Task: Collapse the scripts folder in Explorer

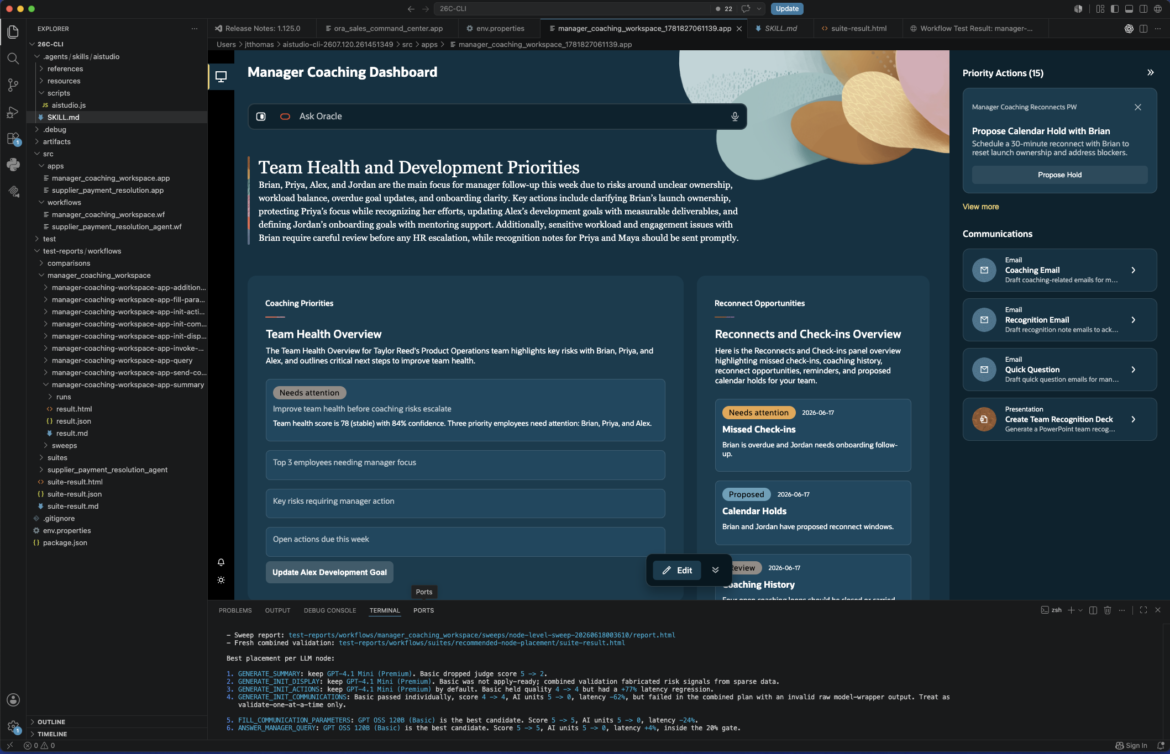Action: 58,93
